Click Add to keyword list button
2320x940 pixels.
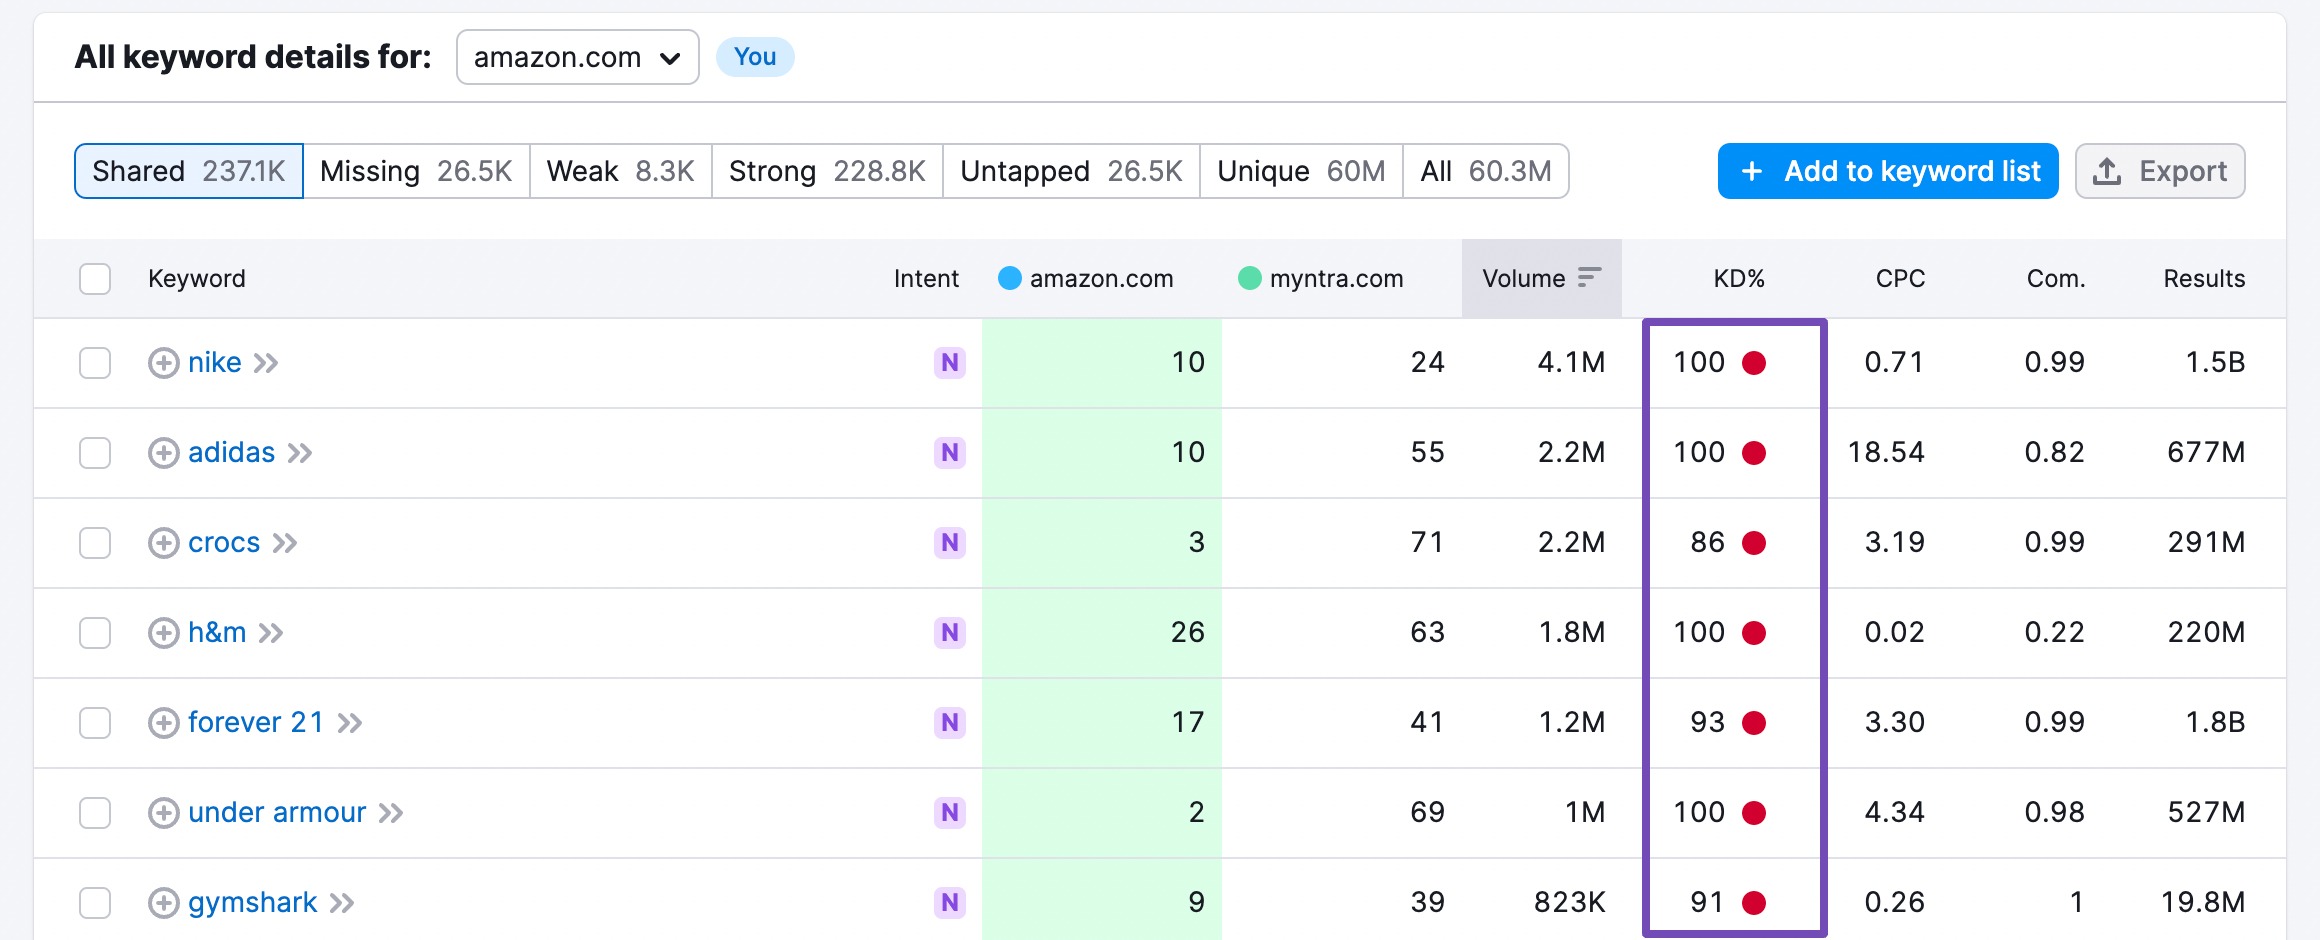(1888, 171)
